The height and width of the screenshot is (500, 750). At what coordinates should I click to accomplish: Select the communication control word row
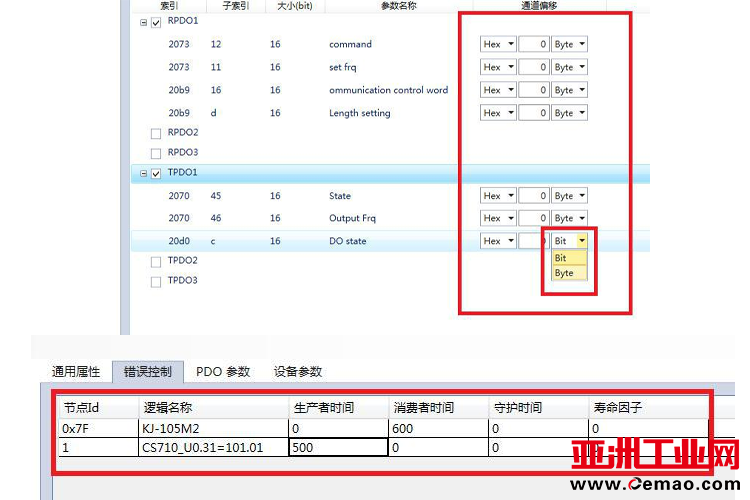pyautogui.click(x=390, y=90)
